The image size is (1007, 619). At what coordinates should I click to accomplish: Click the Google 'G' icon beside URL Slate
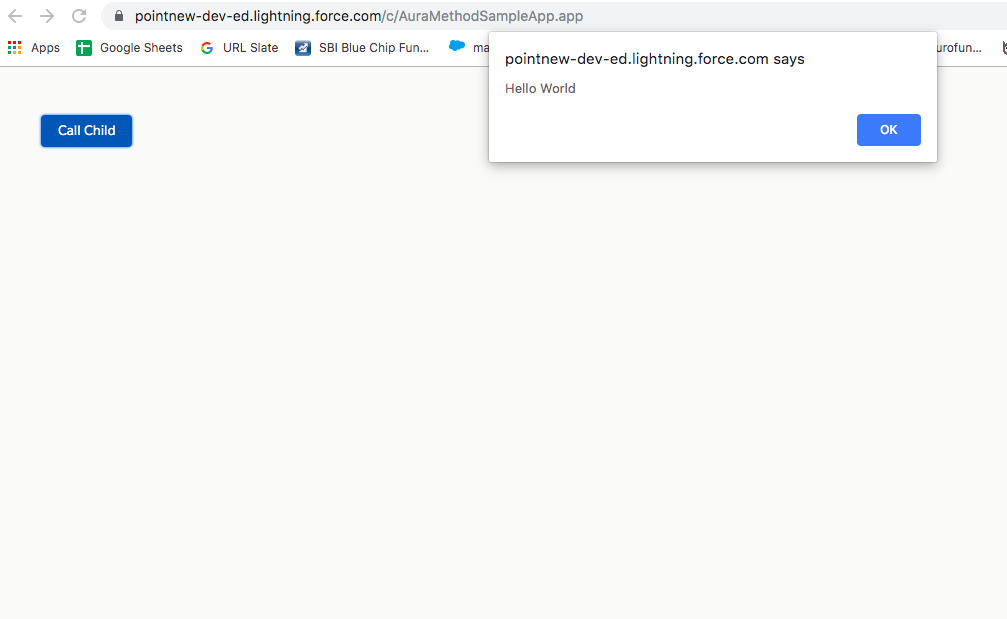[x=207, y=47]
